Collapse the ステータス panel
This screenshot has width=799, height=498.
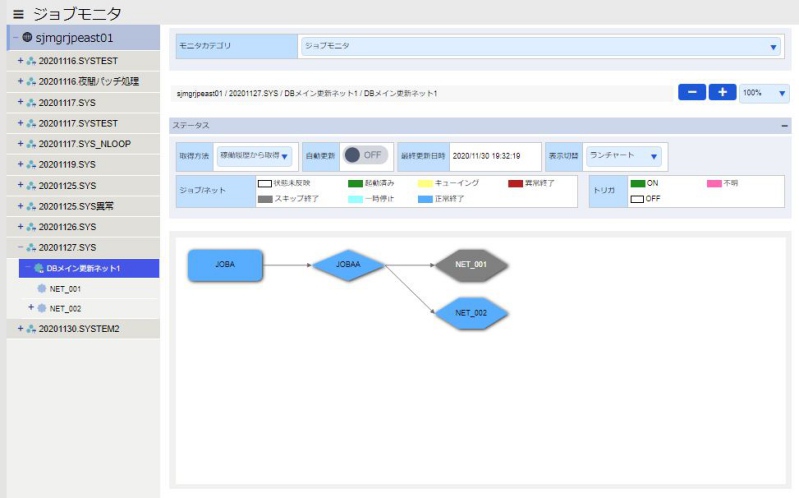(x=784, y=125)
